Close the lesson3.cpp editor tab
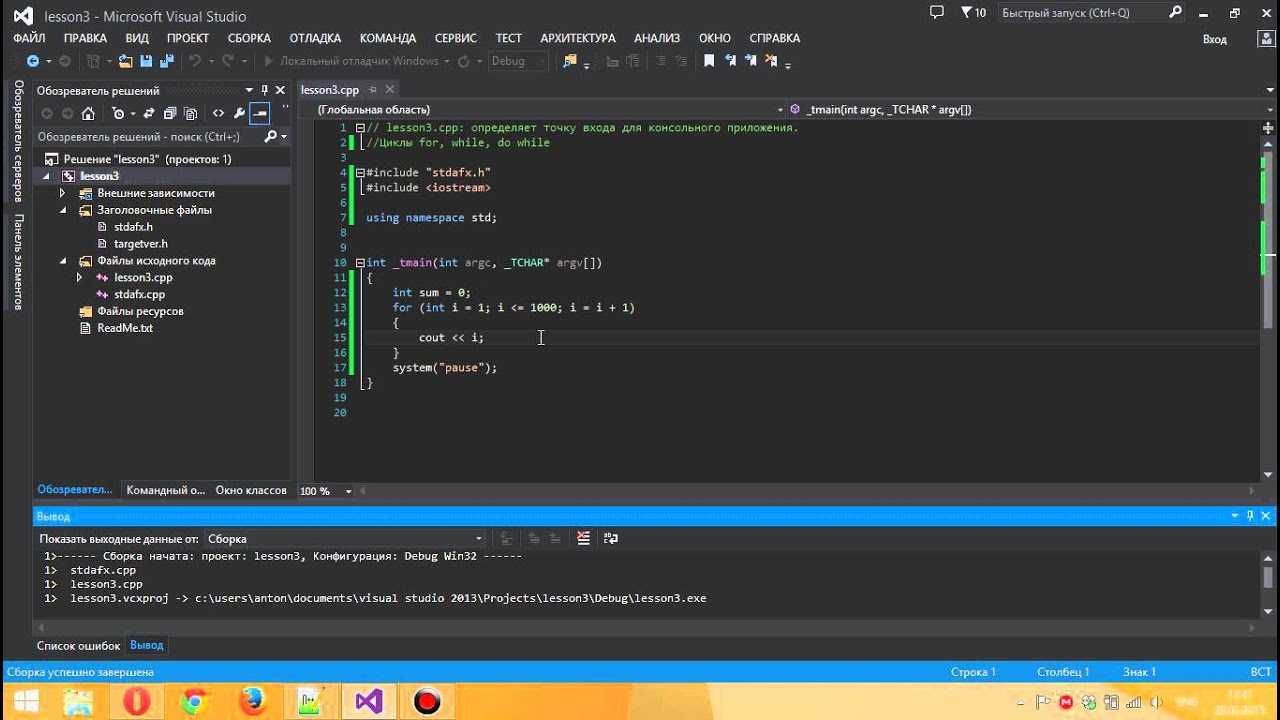Image resolution: width=1280 pixels, height=720 pixels. pos(390,90)
